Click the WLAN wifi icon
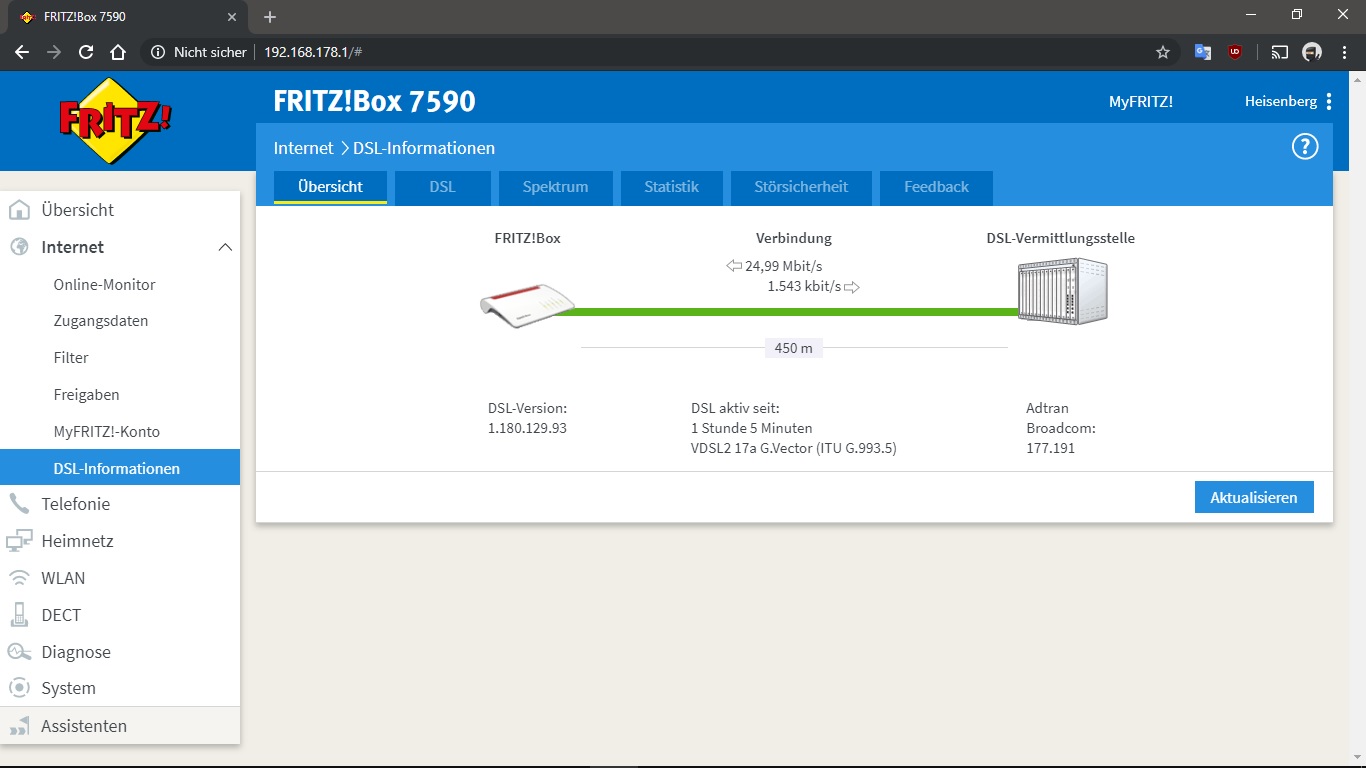The height and width of the screenshot is (768, 1366). click(x=18, y=578)
